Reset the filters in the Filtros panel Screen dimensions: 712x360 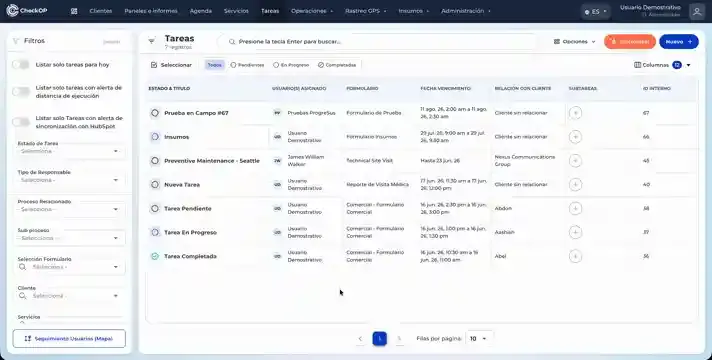112,42
